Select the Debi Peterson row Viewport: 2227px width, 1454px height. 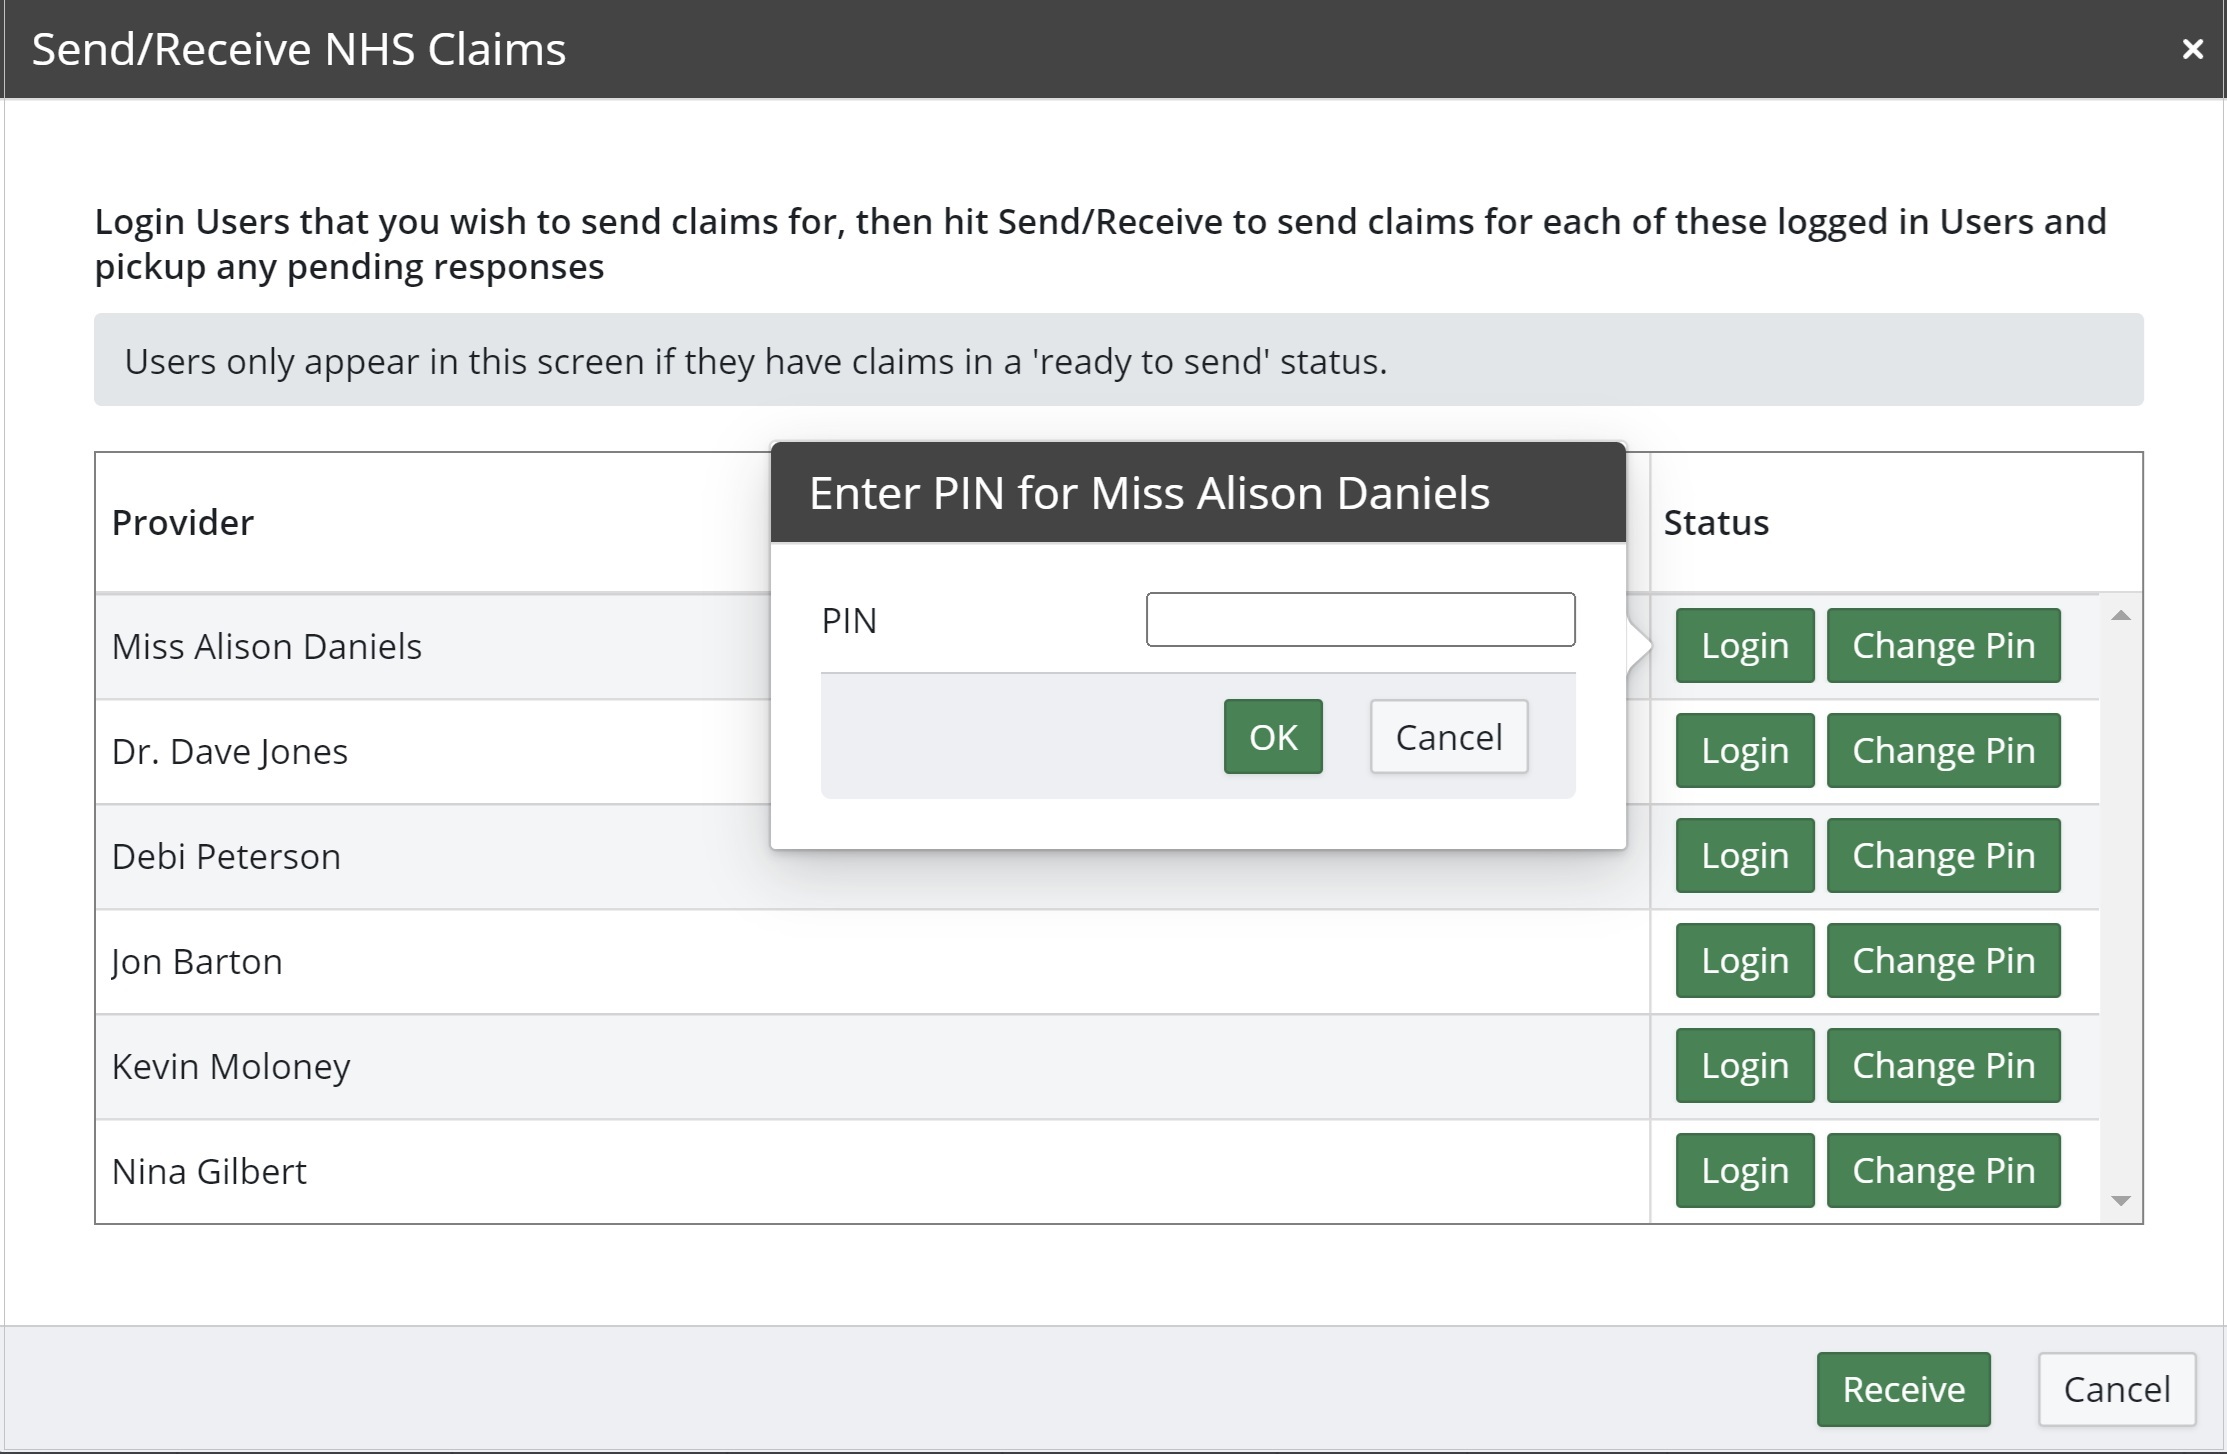tap(1097, 857)
